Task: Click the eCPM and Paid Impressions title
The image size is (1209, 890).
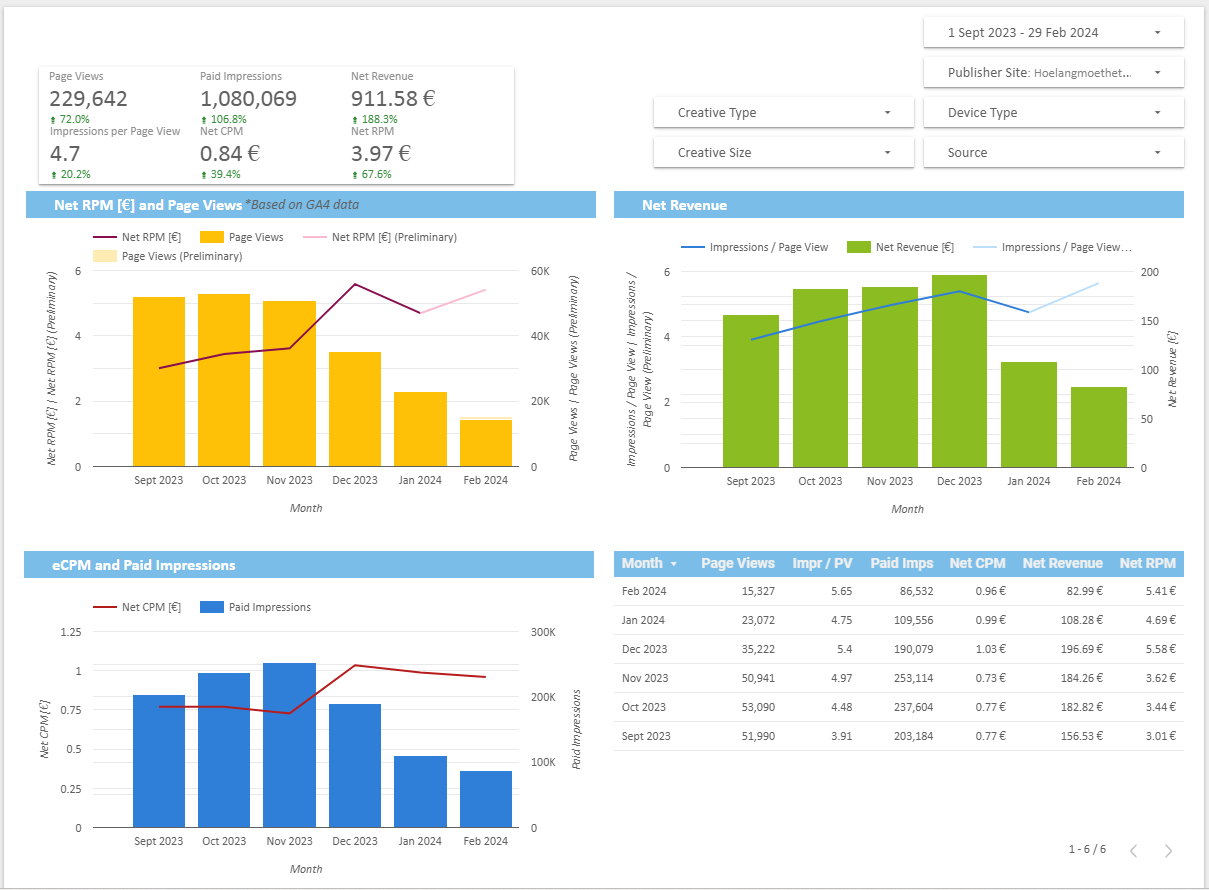Action: click(x=143, y=565)
